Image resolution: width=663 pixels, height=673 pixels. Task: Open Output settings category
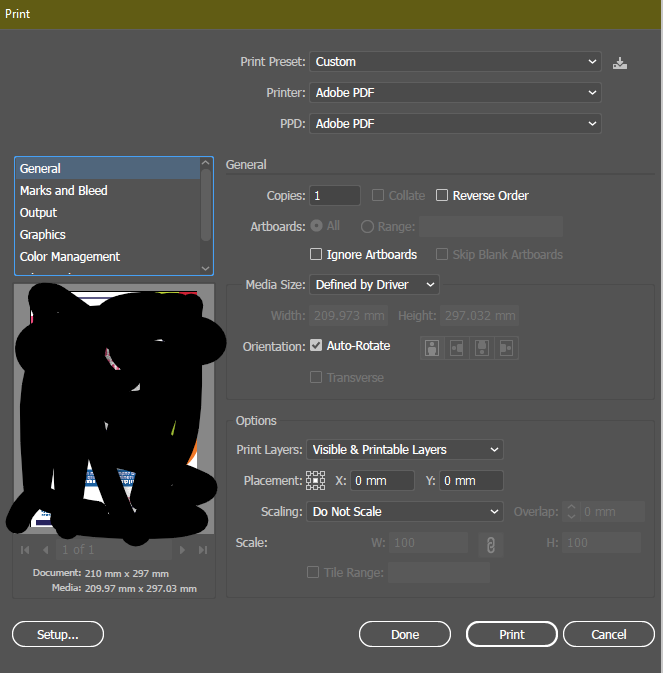(108, 212)
